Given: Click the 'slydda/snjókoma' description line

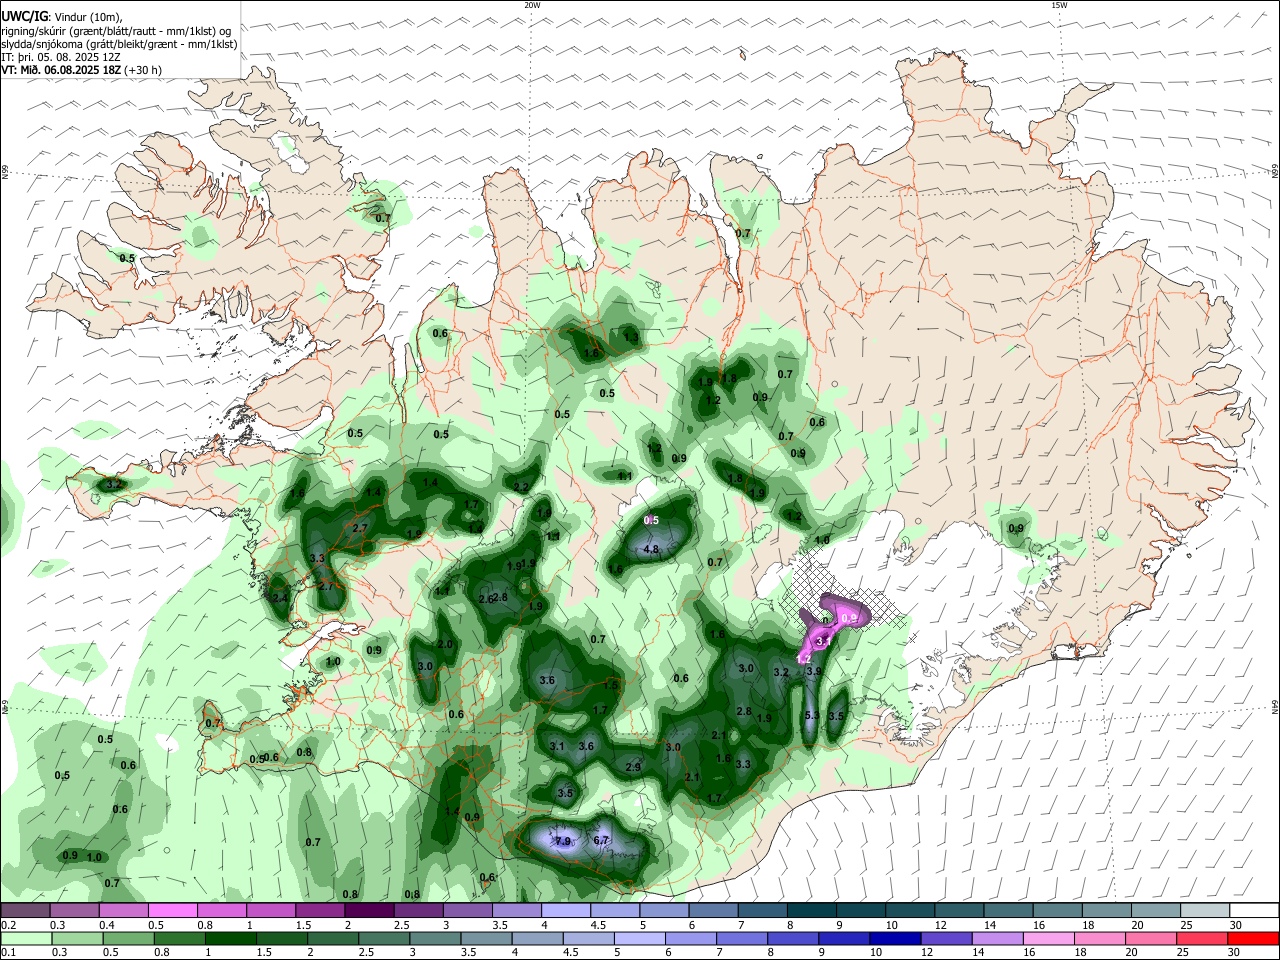Looking at the screenshot, I should click(119, 43).
